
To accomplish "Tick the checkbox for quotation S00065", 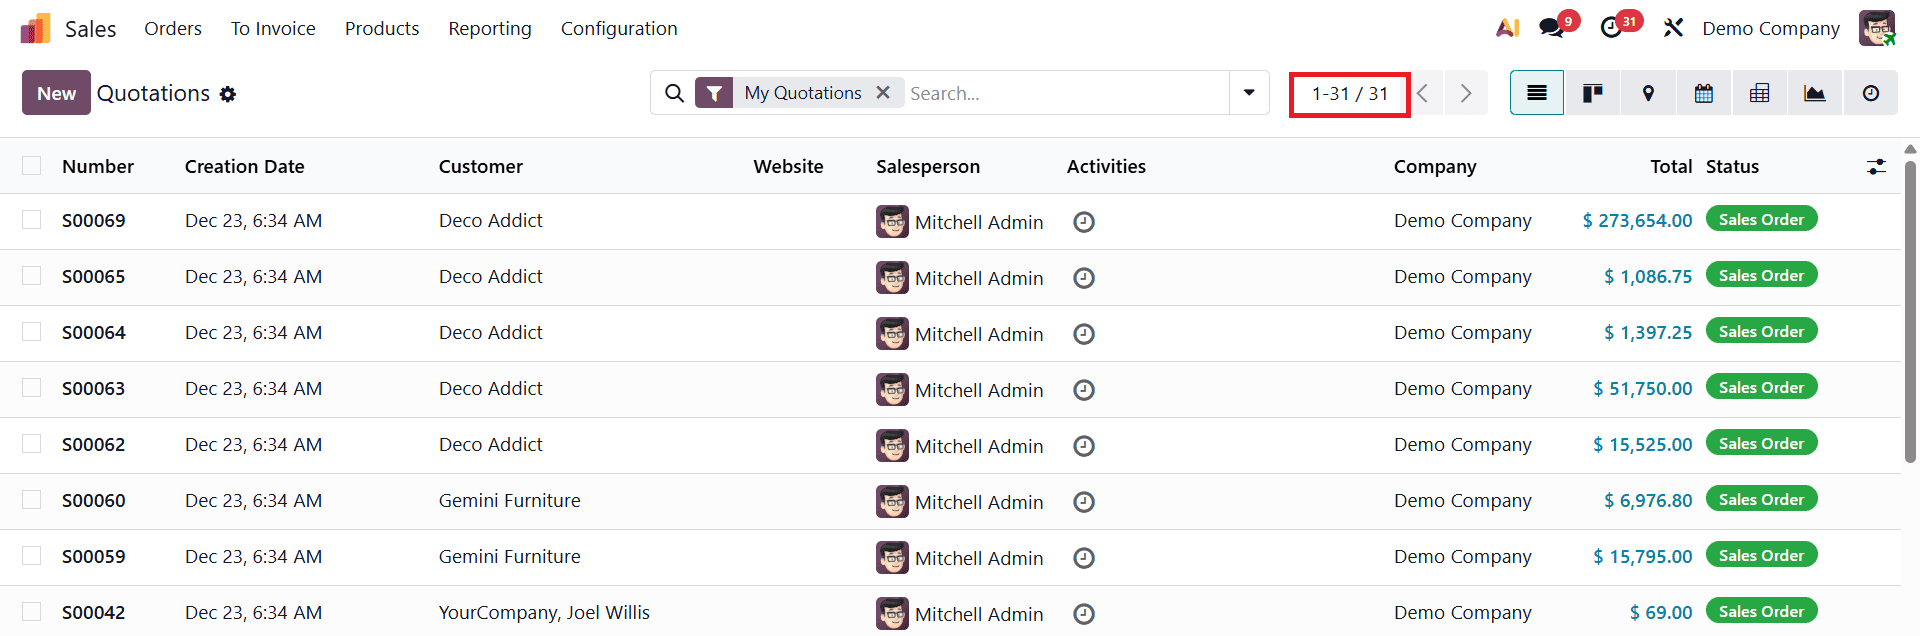I will click(x=31, y=277).
